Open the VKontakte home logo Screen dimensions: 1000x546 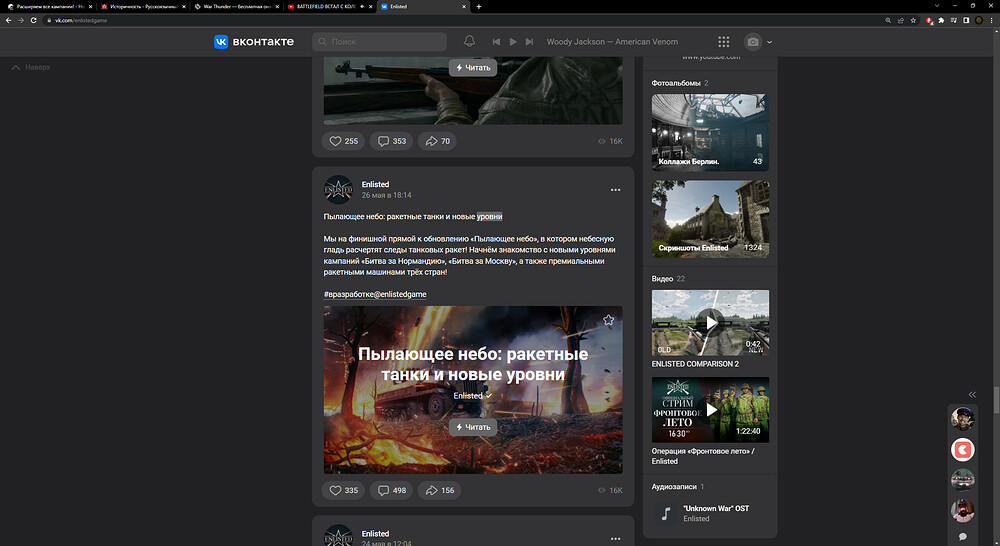click(254, 41)
